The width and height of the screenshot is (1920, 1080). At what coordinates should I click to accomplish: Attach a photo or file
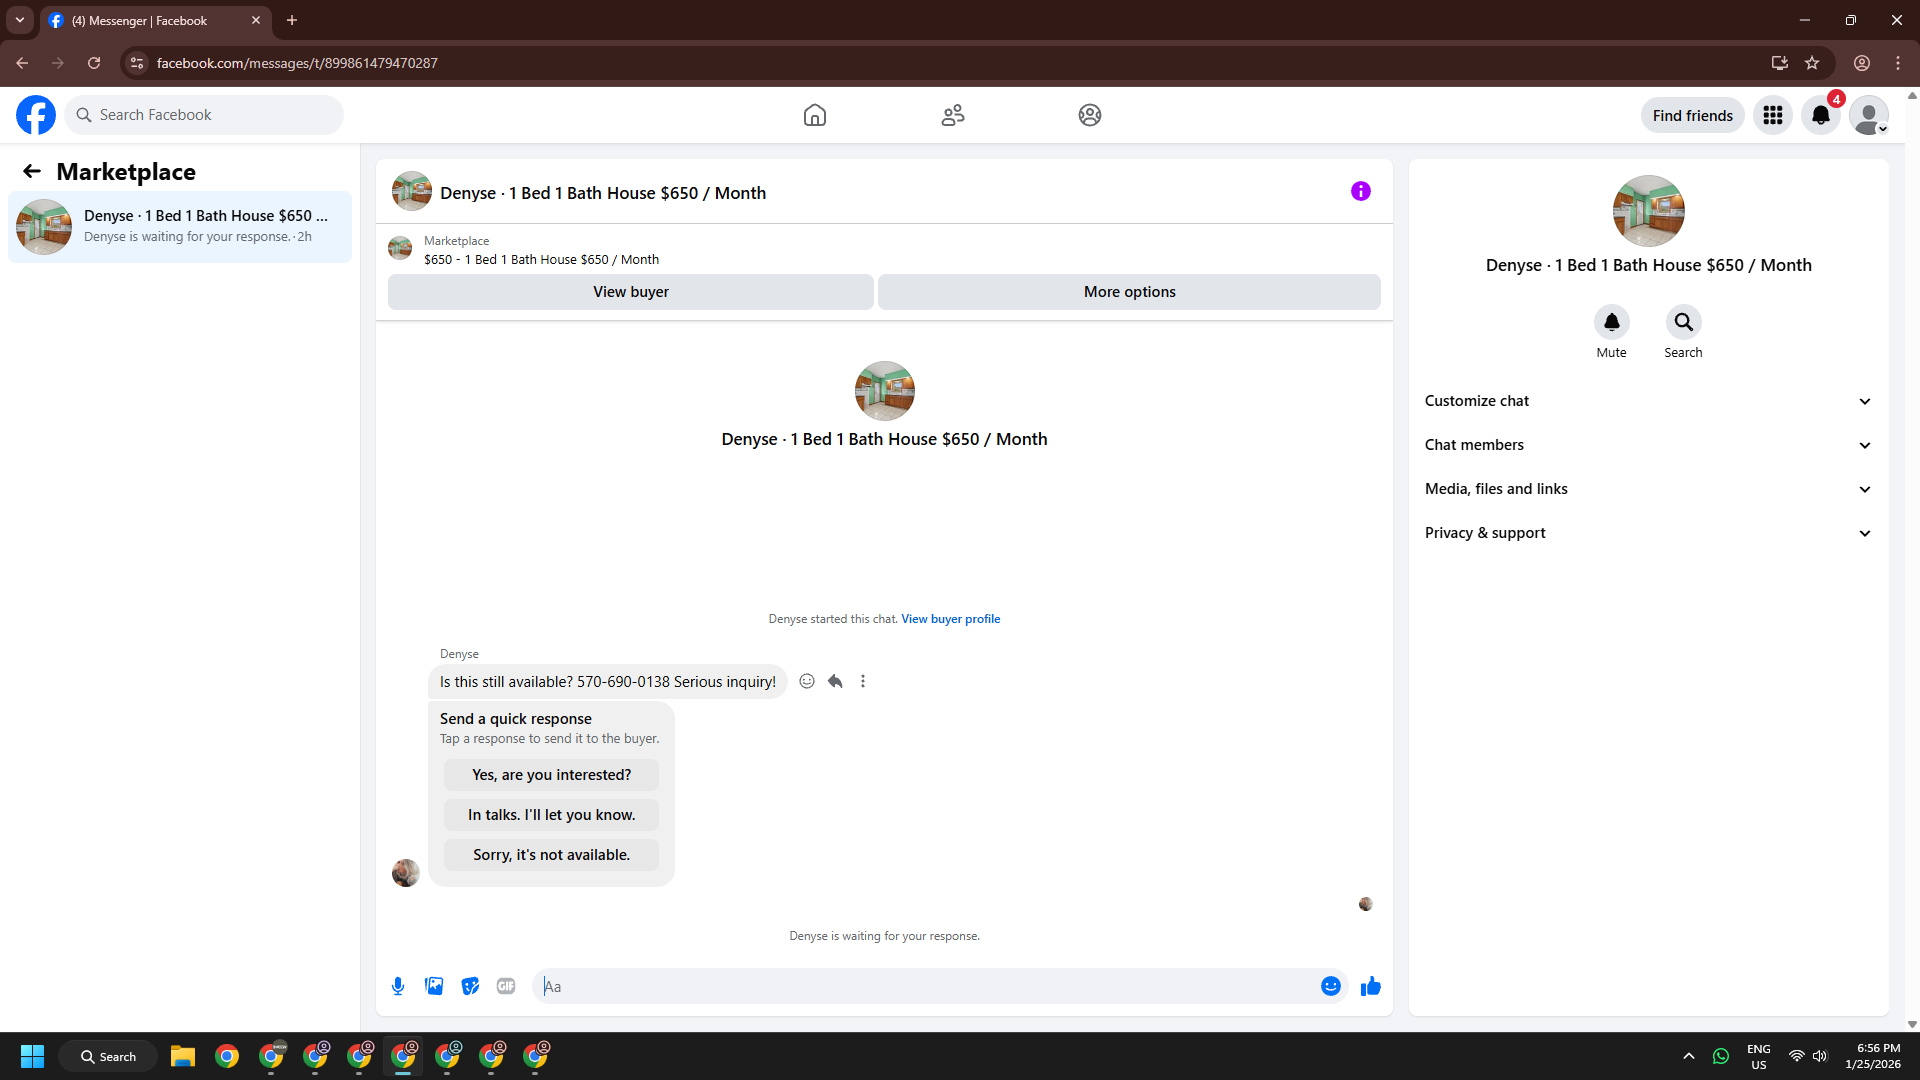pyautogui.click(x=434, y=986)
